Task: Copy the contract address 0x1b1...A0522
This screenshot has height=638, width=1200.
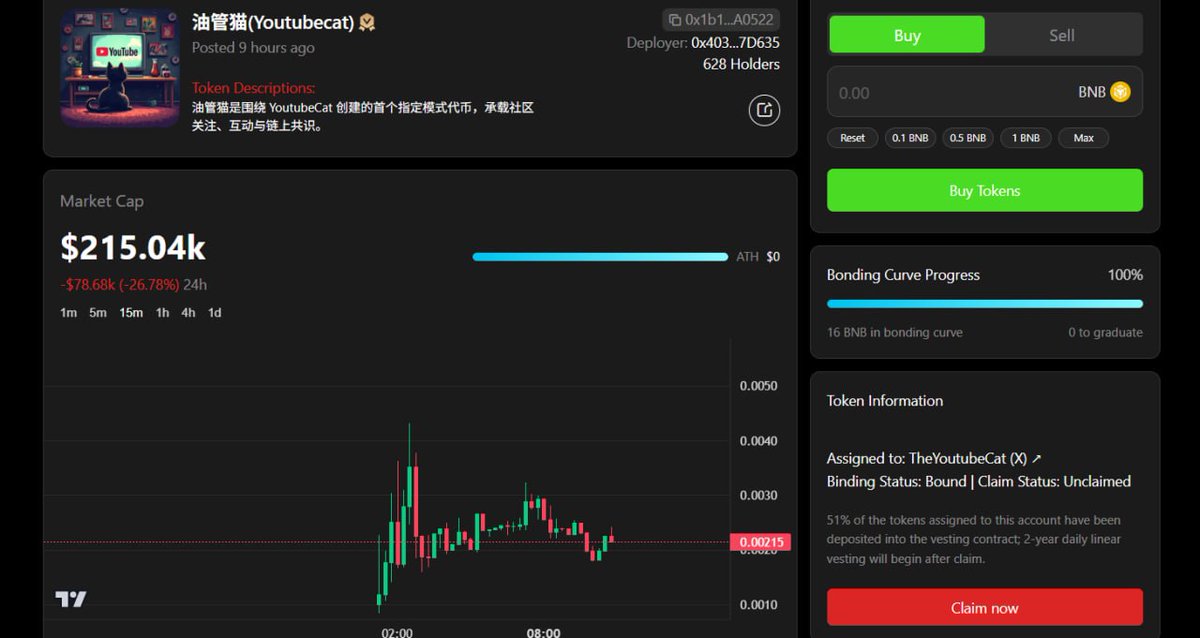Action: (x=720, y=19)
